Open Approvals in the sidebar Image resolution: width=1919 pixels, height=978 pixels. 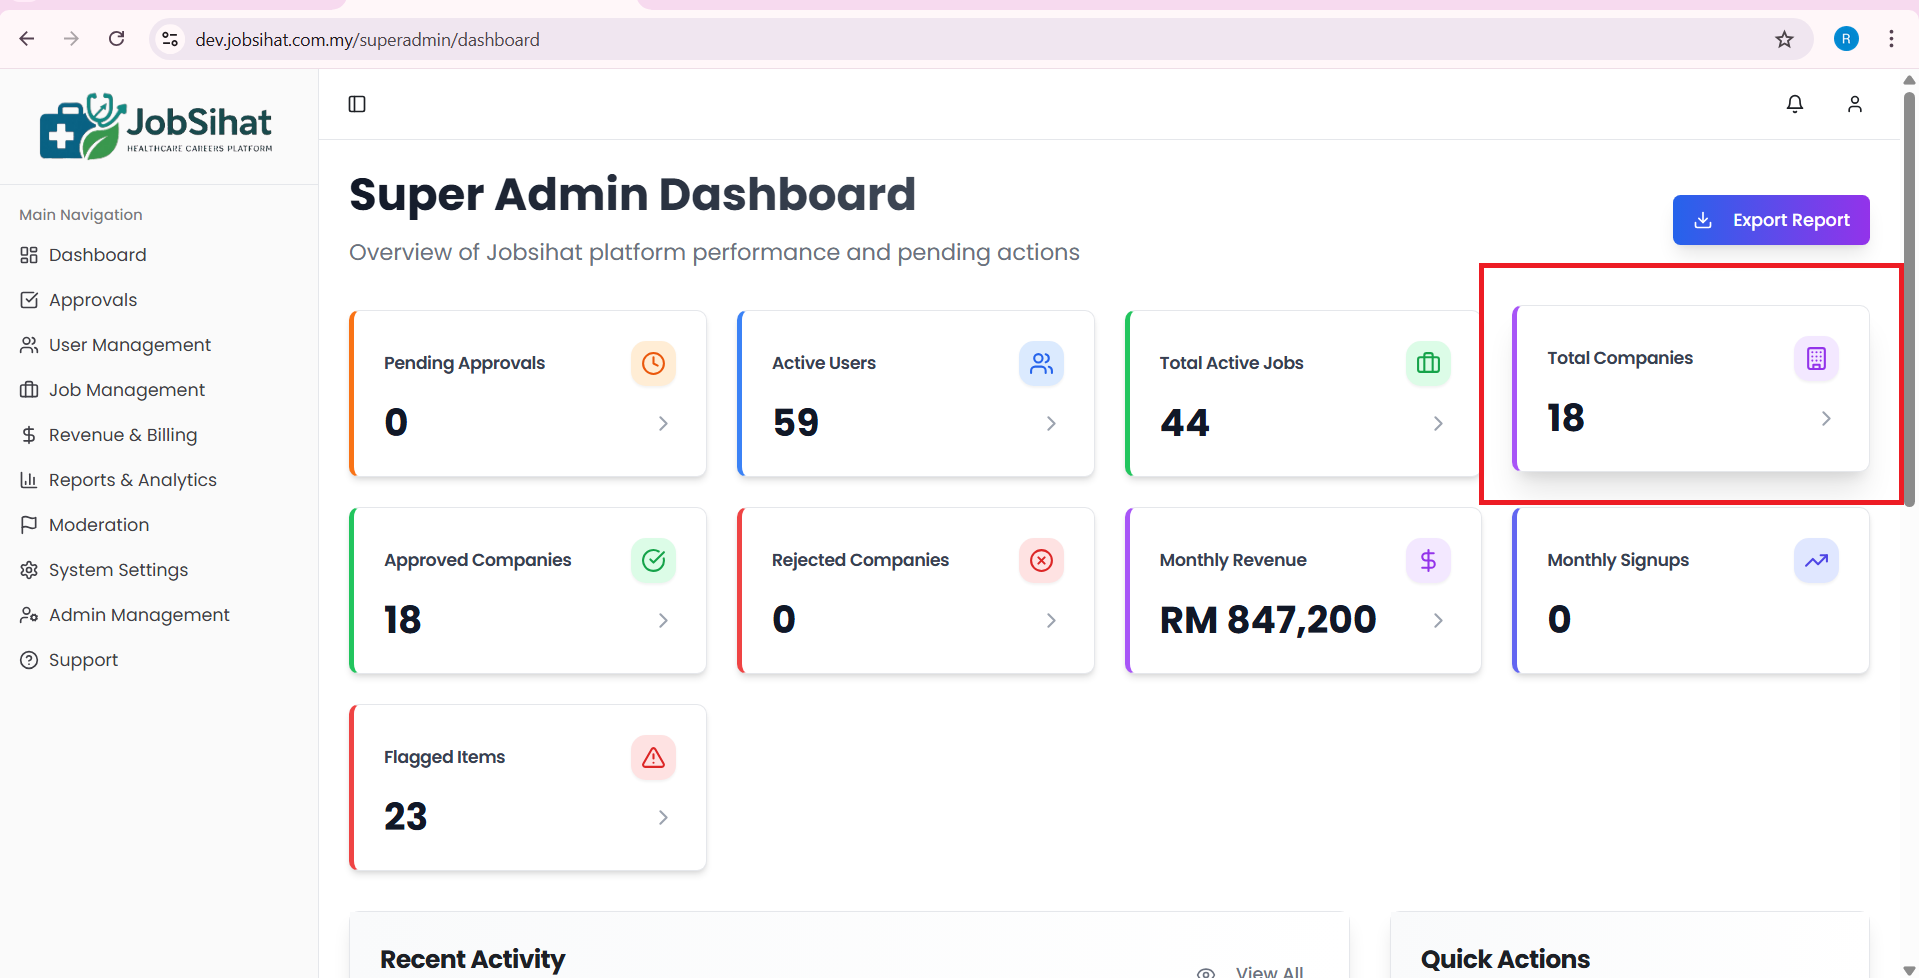[x=93, y=300]
